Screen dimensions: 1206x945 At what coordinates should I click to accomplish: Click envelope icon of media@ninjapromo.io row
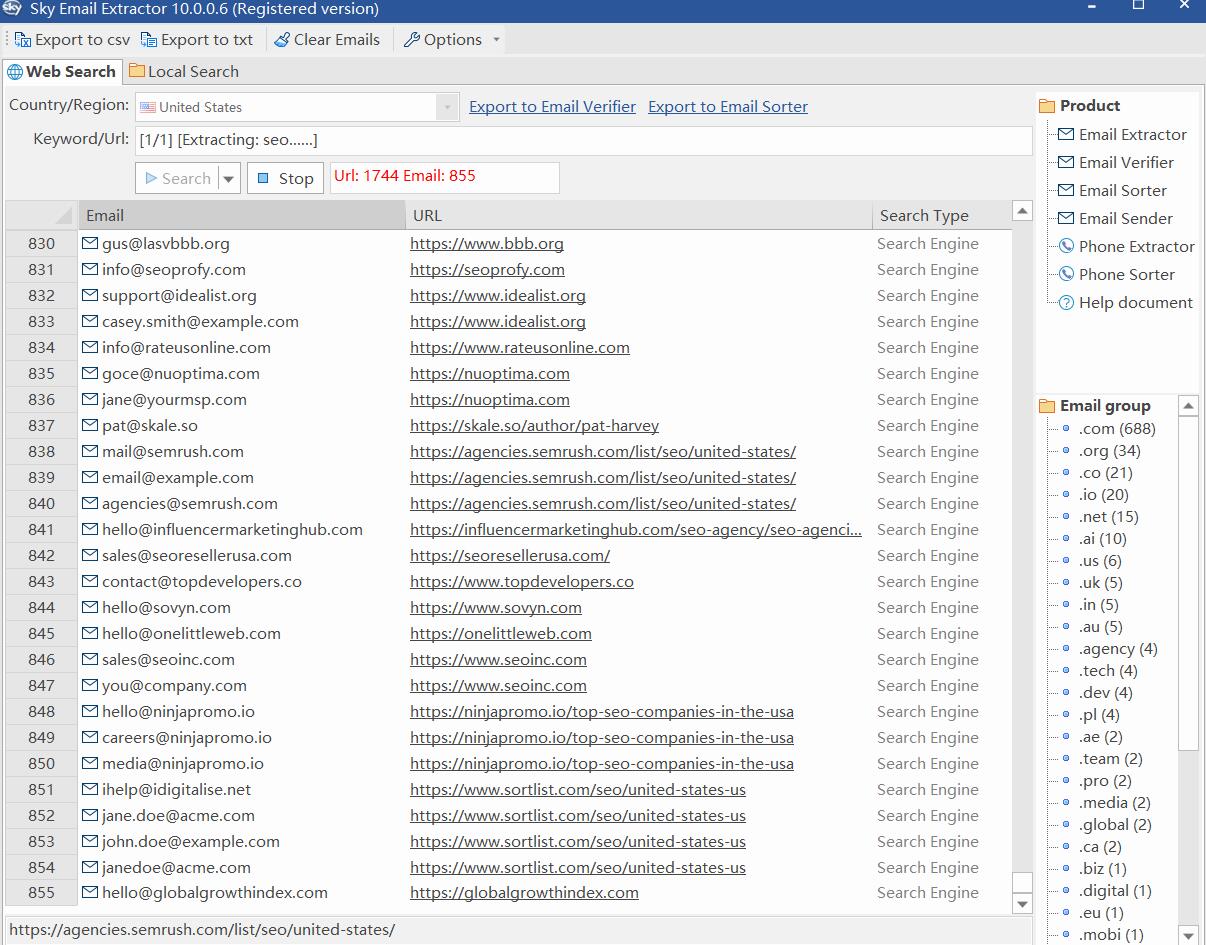[90, 763]
